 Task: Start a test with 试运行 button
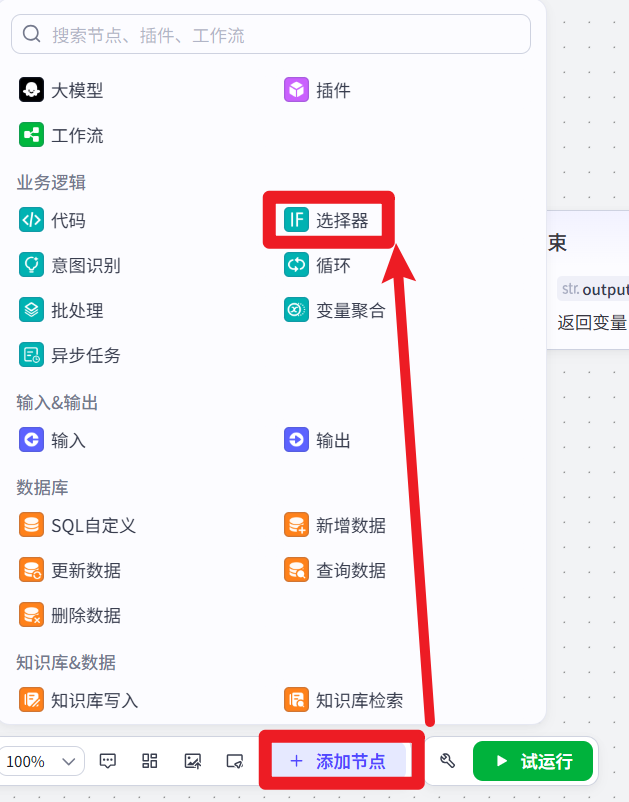click(x=533, y=761)
